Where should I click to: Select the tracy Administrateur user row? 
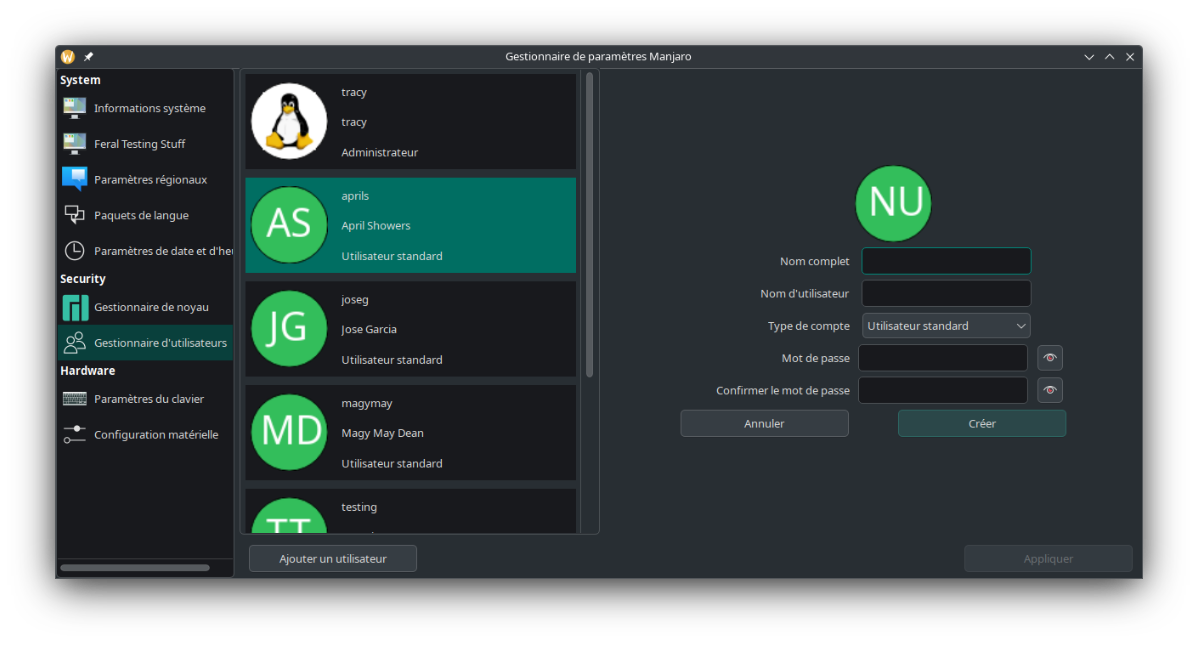click(x=411, y=122)
